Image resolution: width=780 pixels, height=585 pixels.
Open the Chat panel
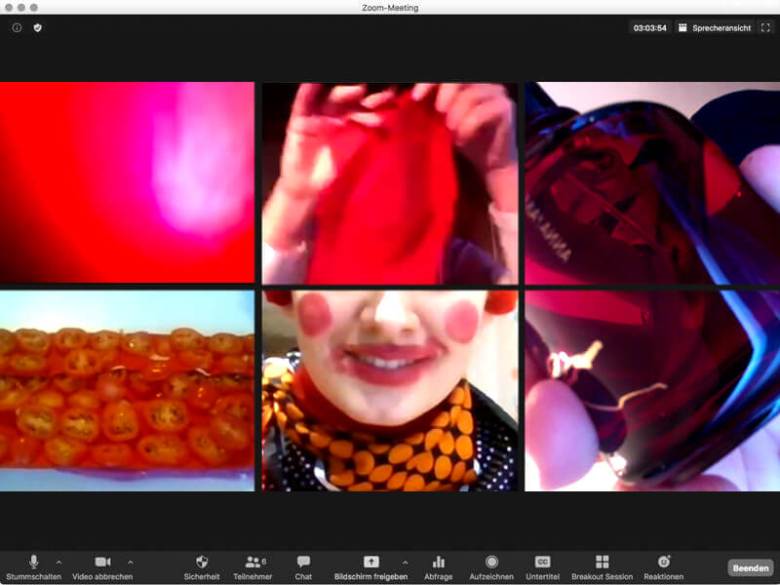303,567
